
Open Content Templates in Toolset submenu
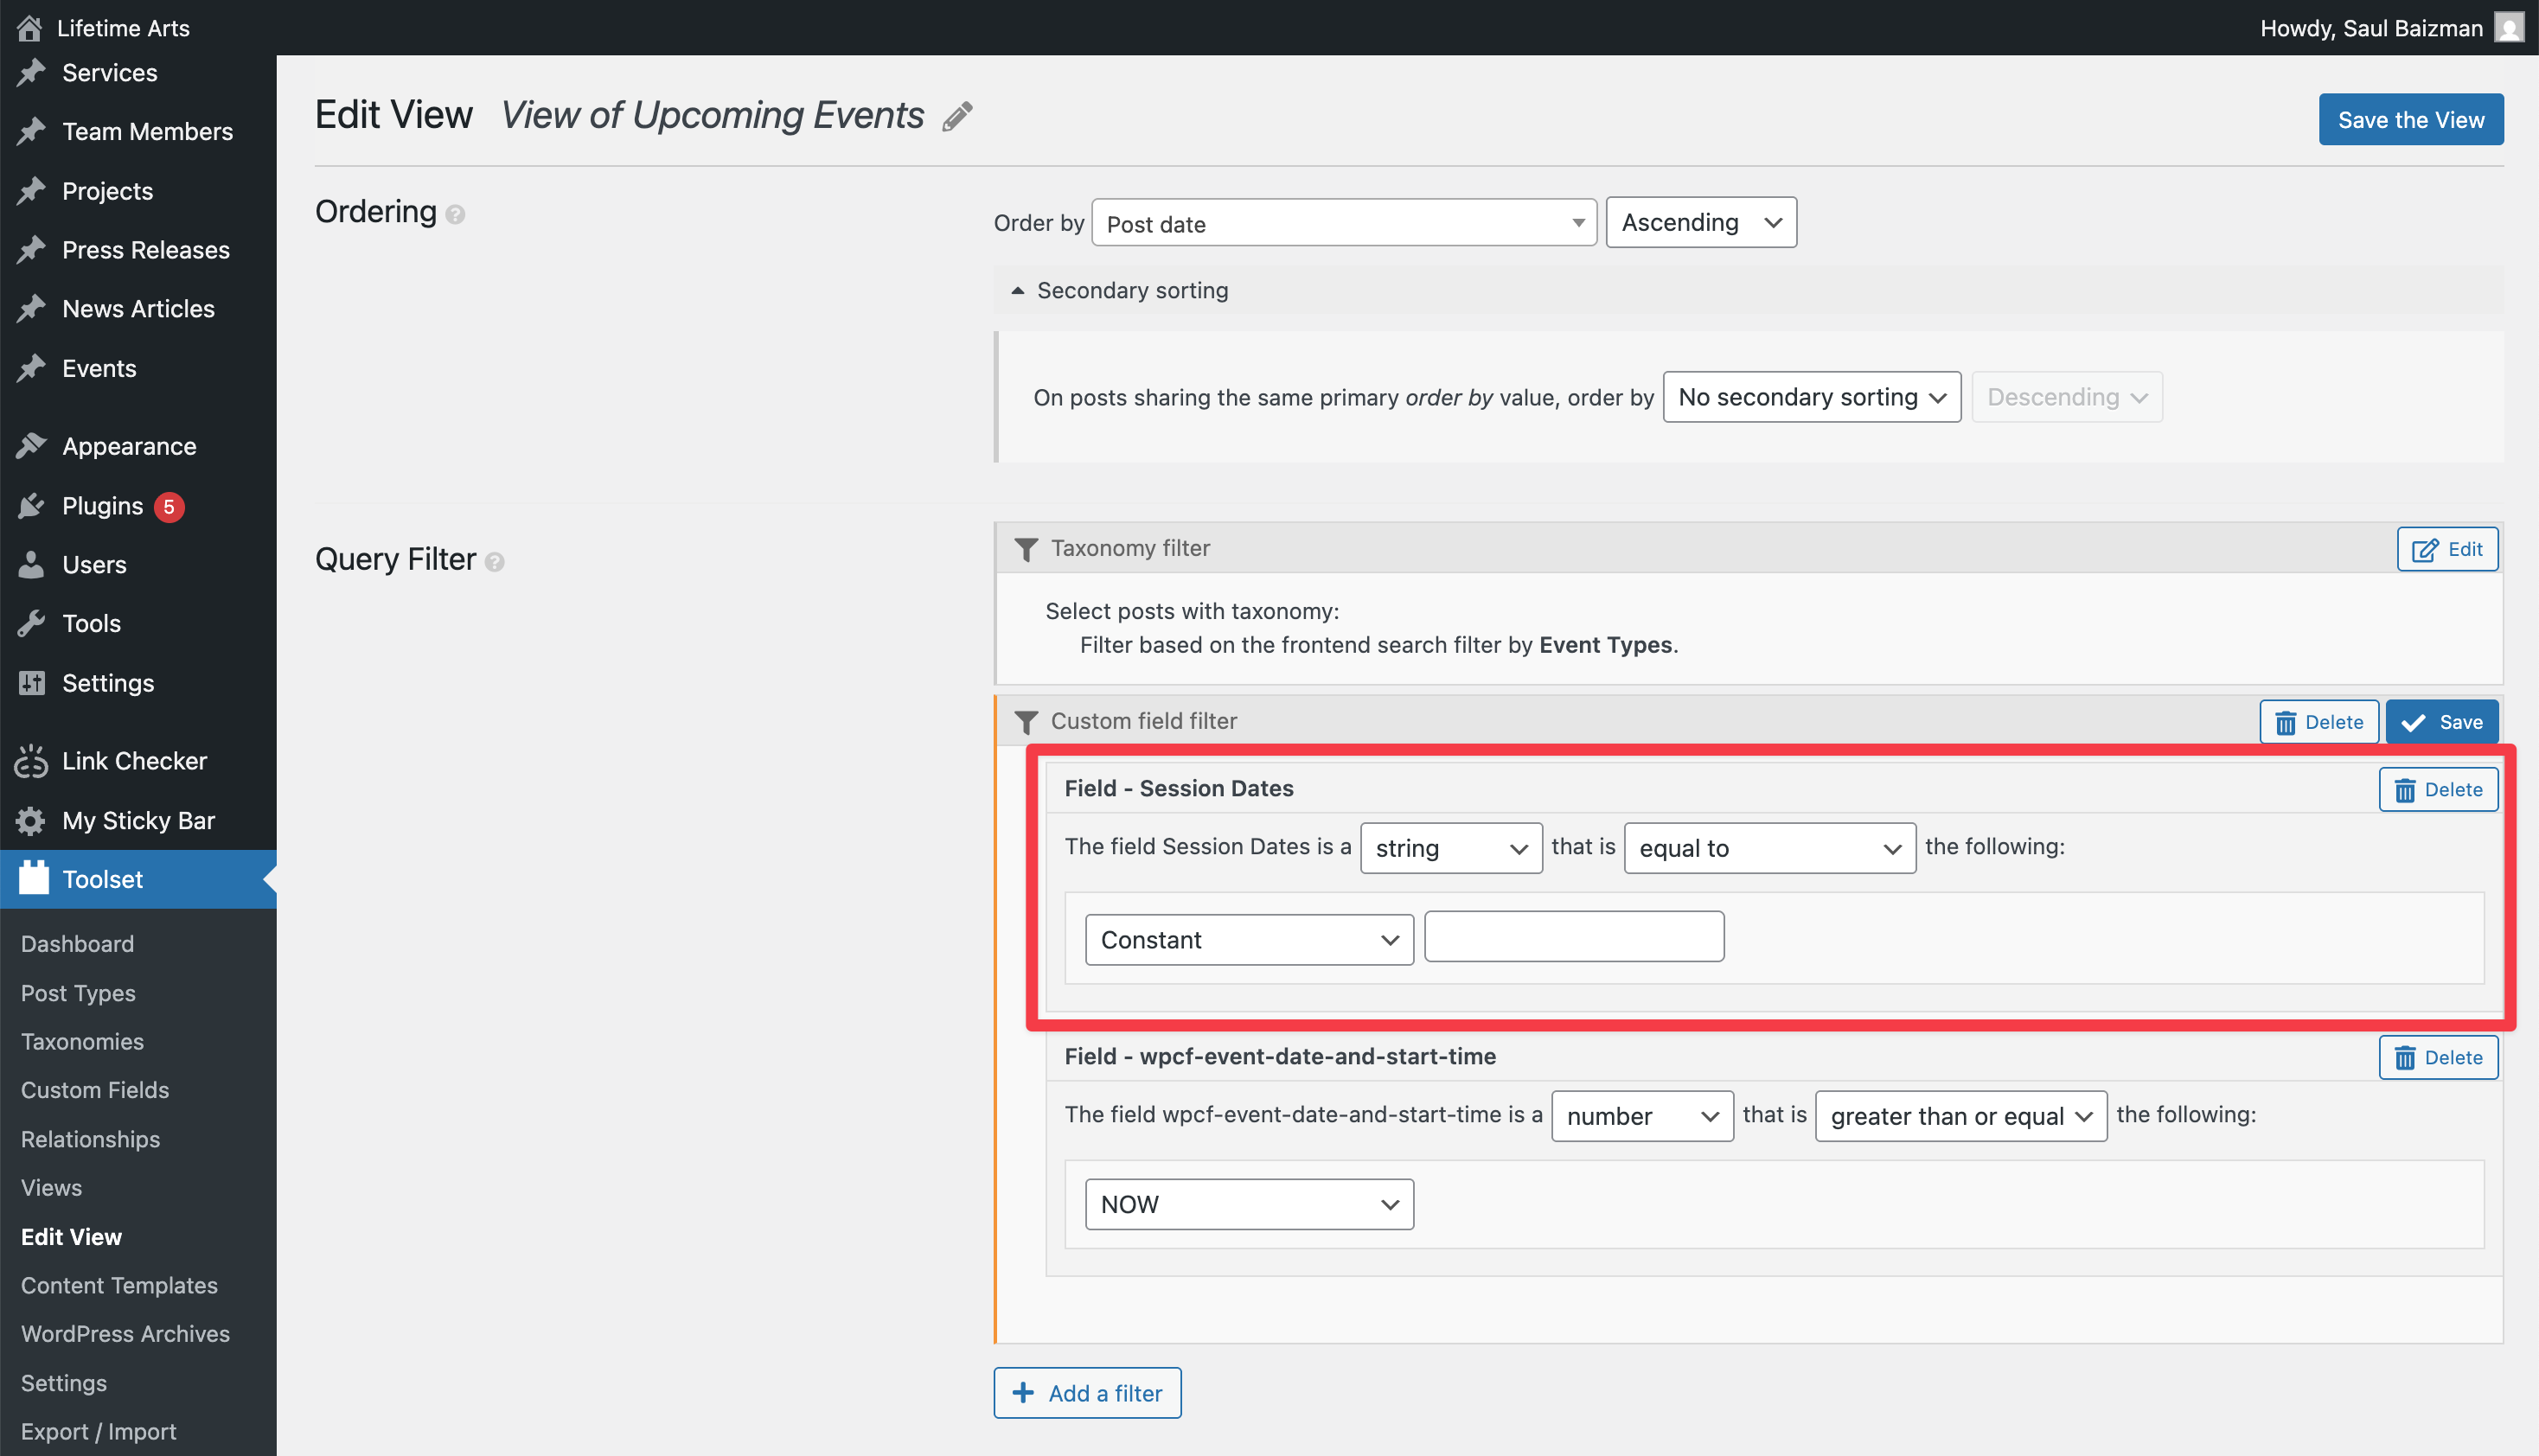(119, 1285)
